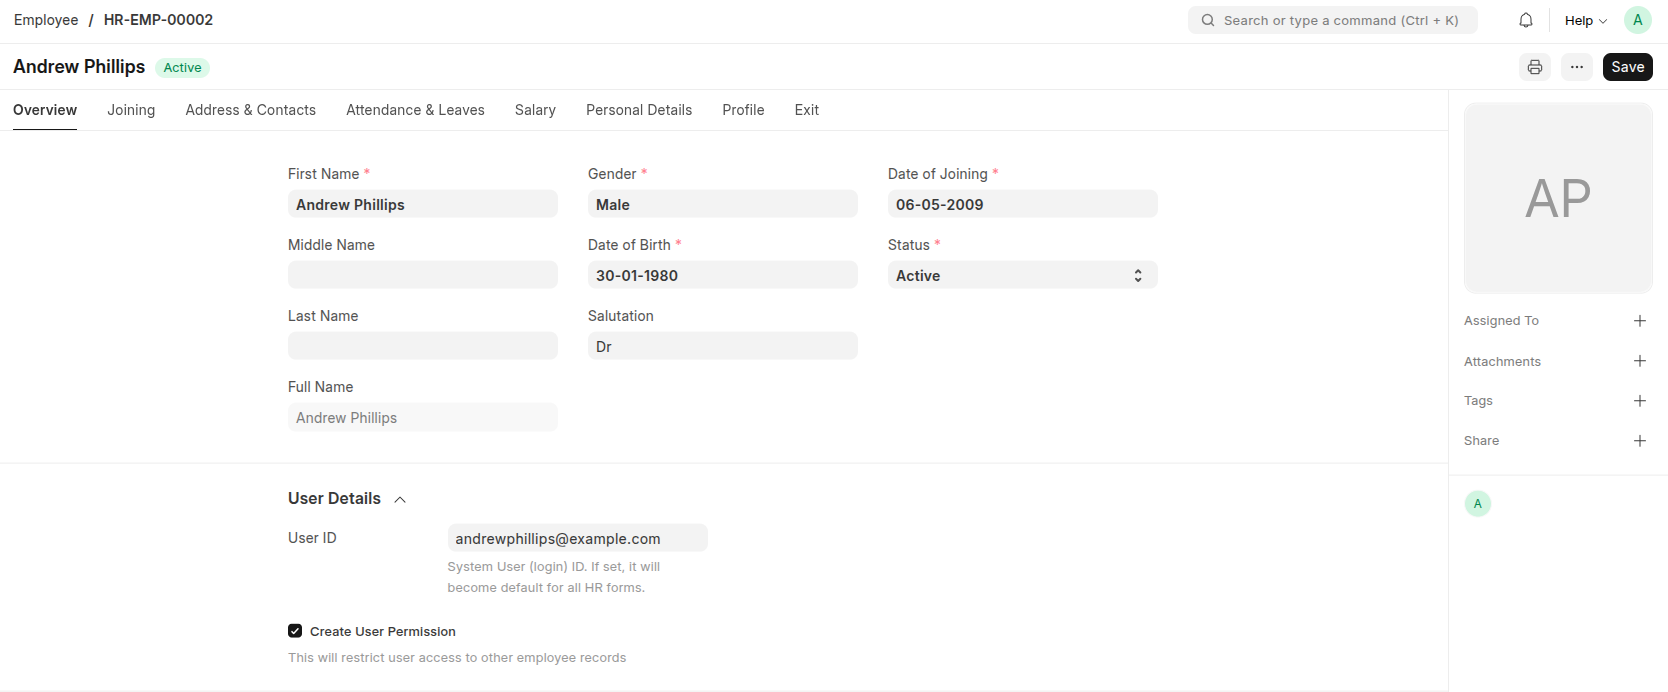Screen dimensions: 1668x692
Task: Click the User Details heading text
Action: tap(334, 498)
